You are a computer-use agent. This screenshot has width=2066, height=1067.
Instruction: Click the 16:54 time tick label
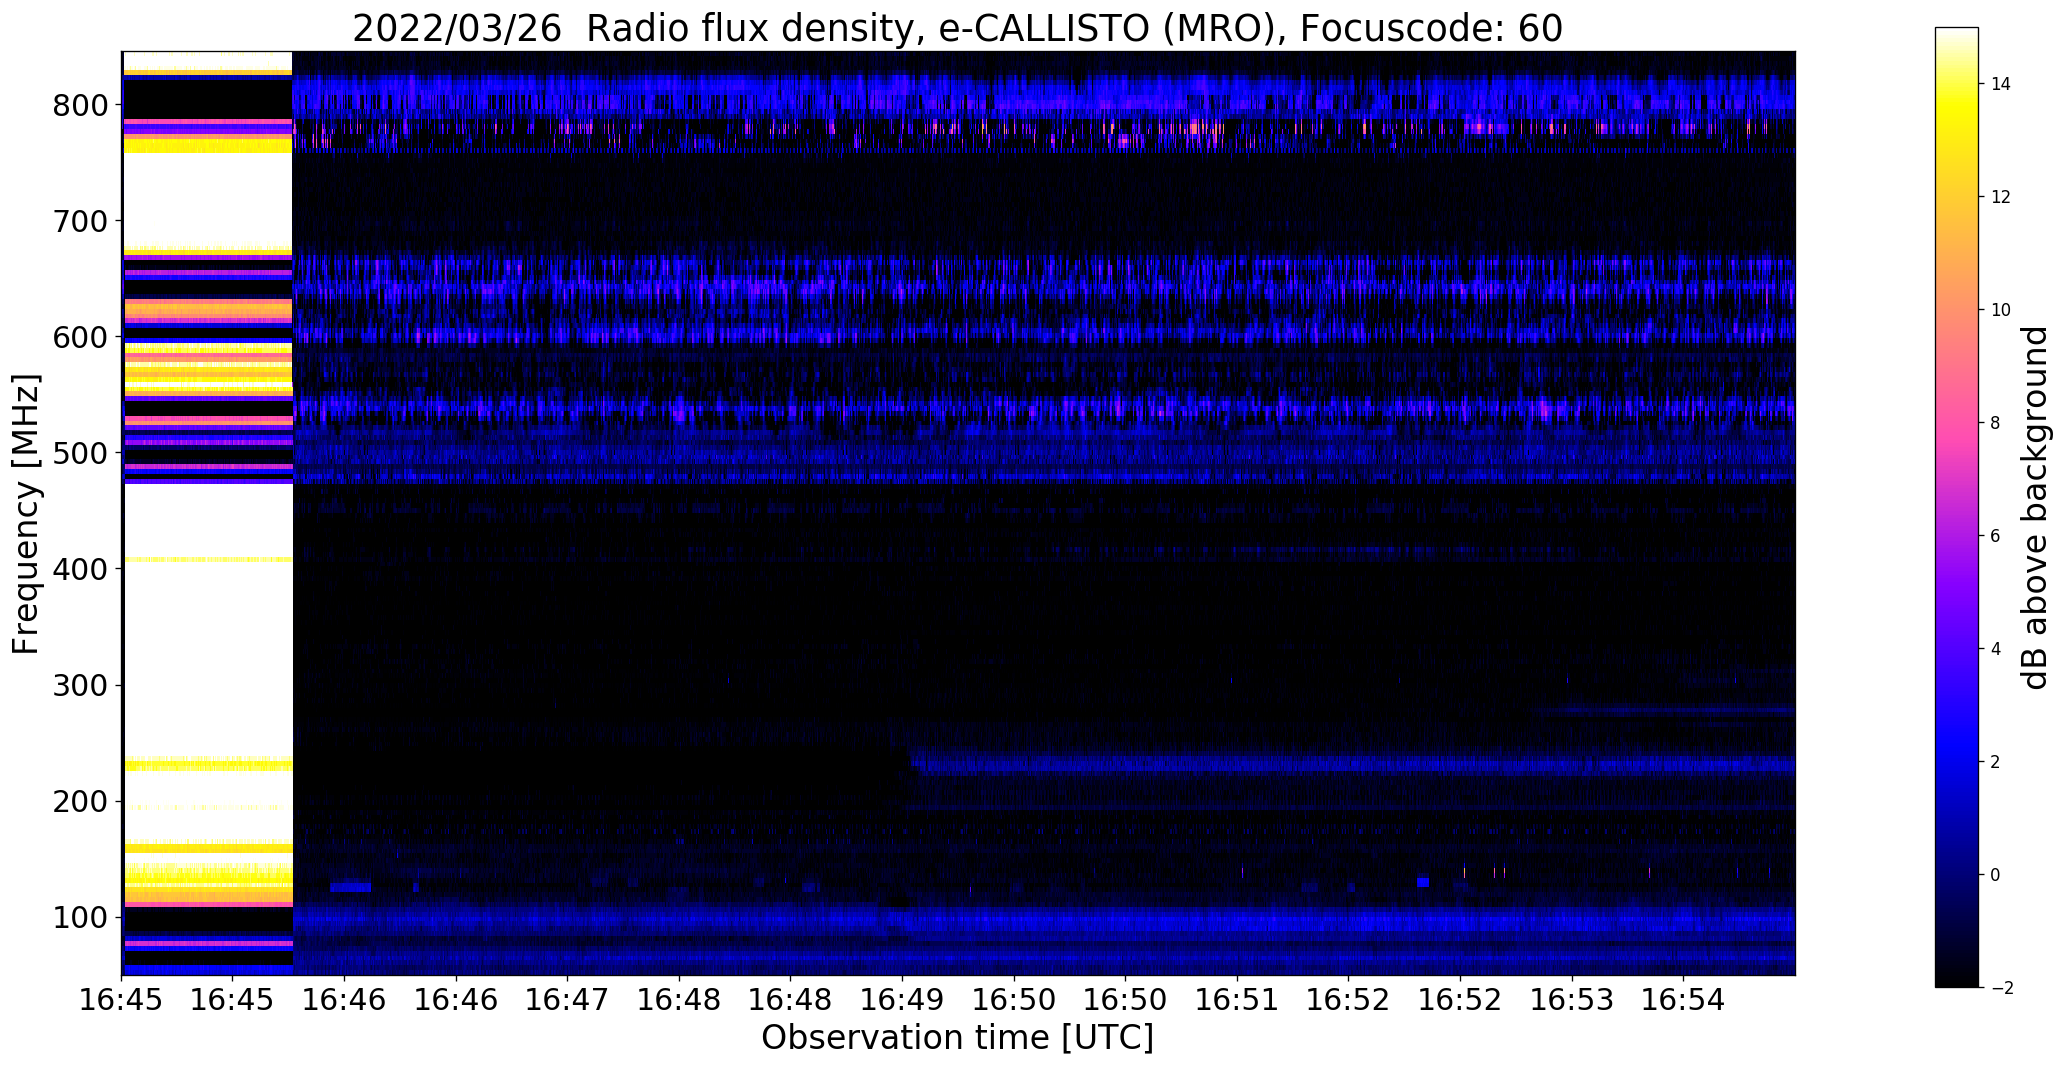coord(1683,998)
